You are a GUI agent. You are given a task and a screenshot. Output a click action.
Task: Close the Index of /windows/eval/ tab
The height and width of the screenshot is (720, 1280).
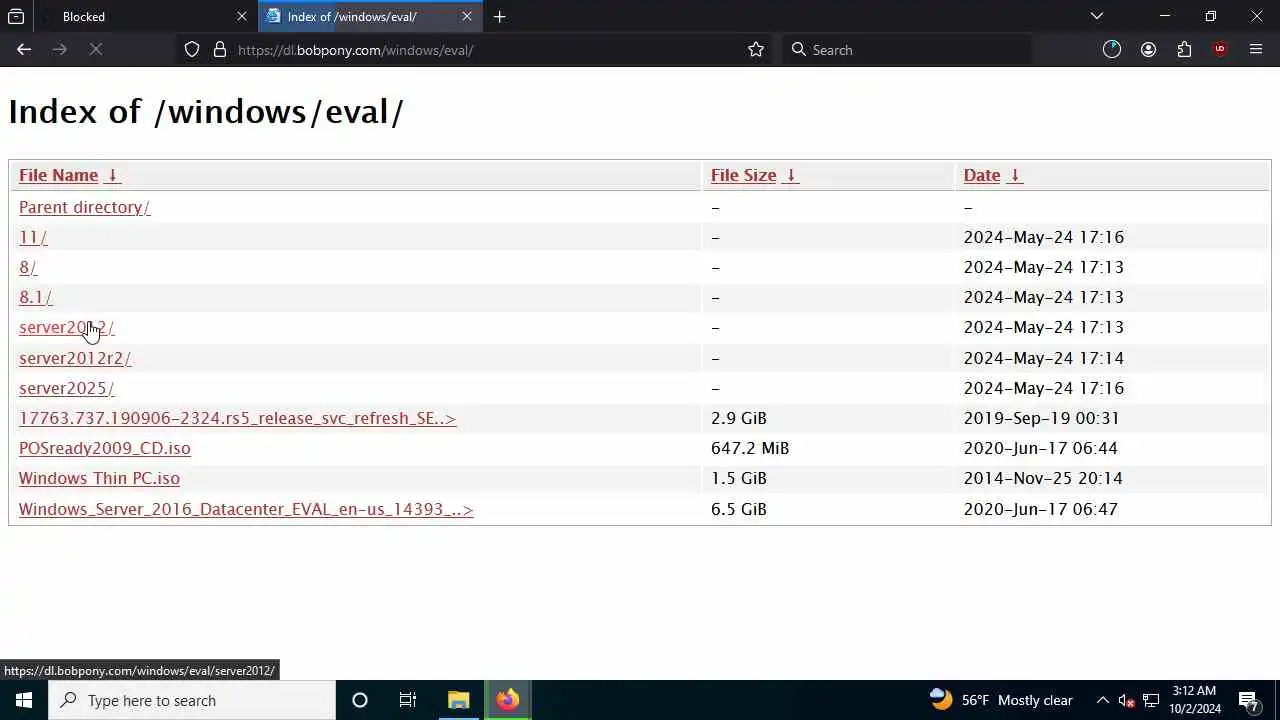point(467,16)
